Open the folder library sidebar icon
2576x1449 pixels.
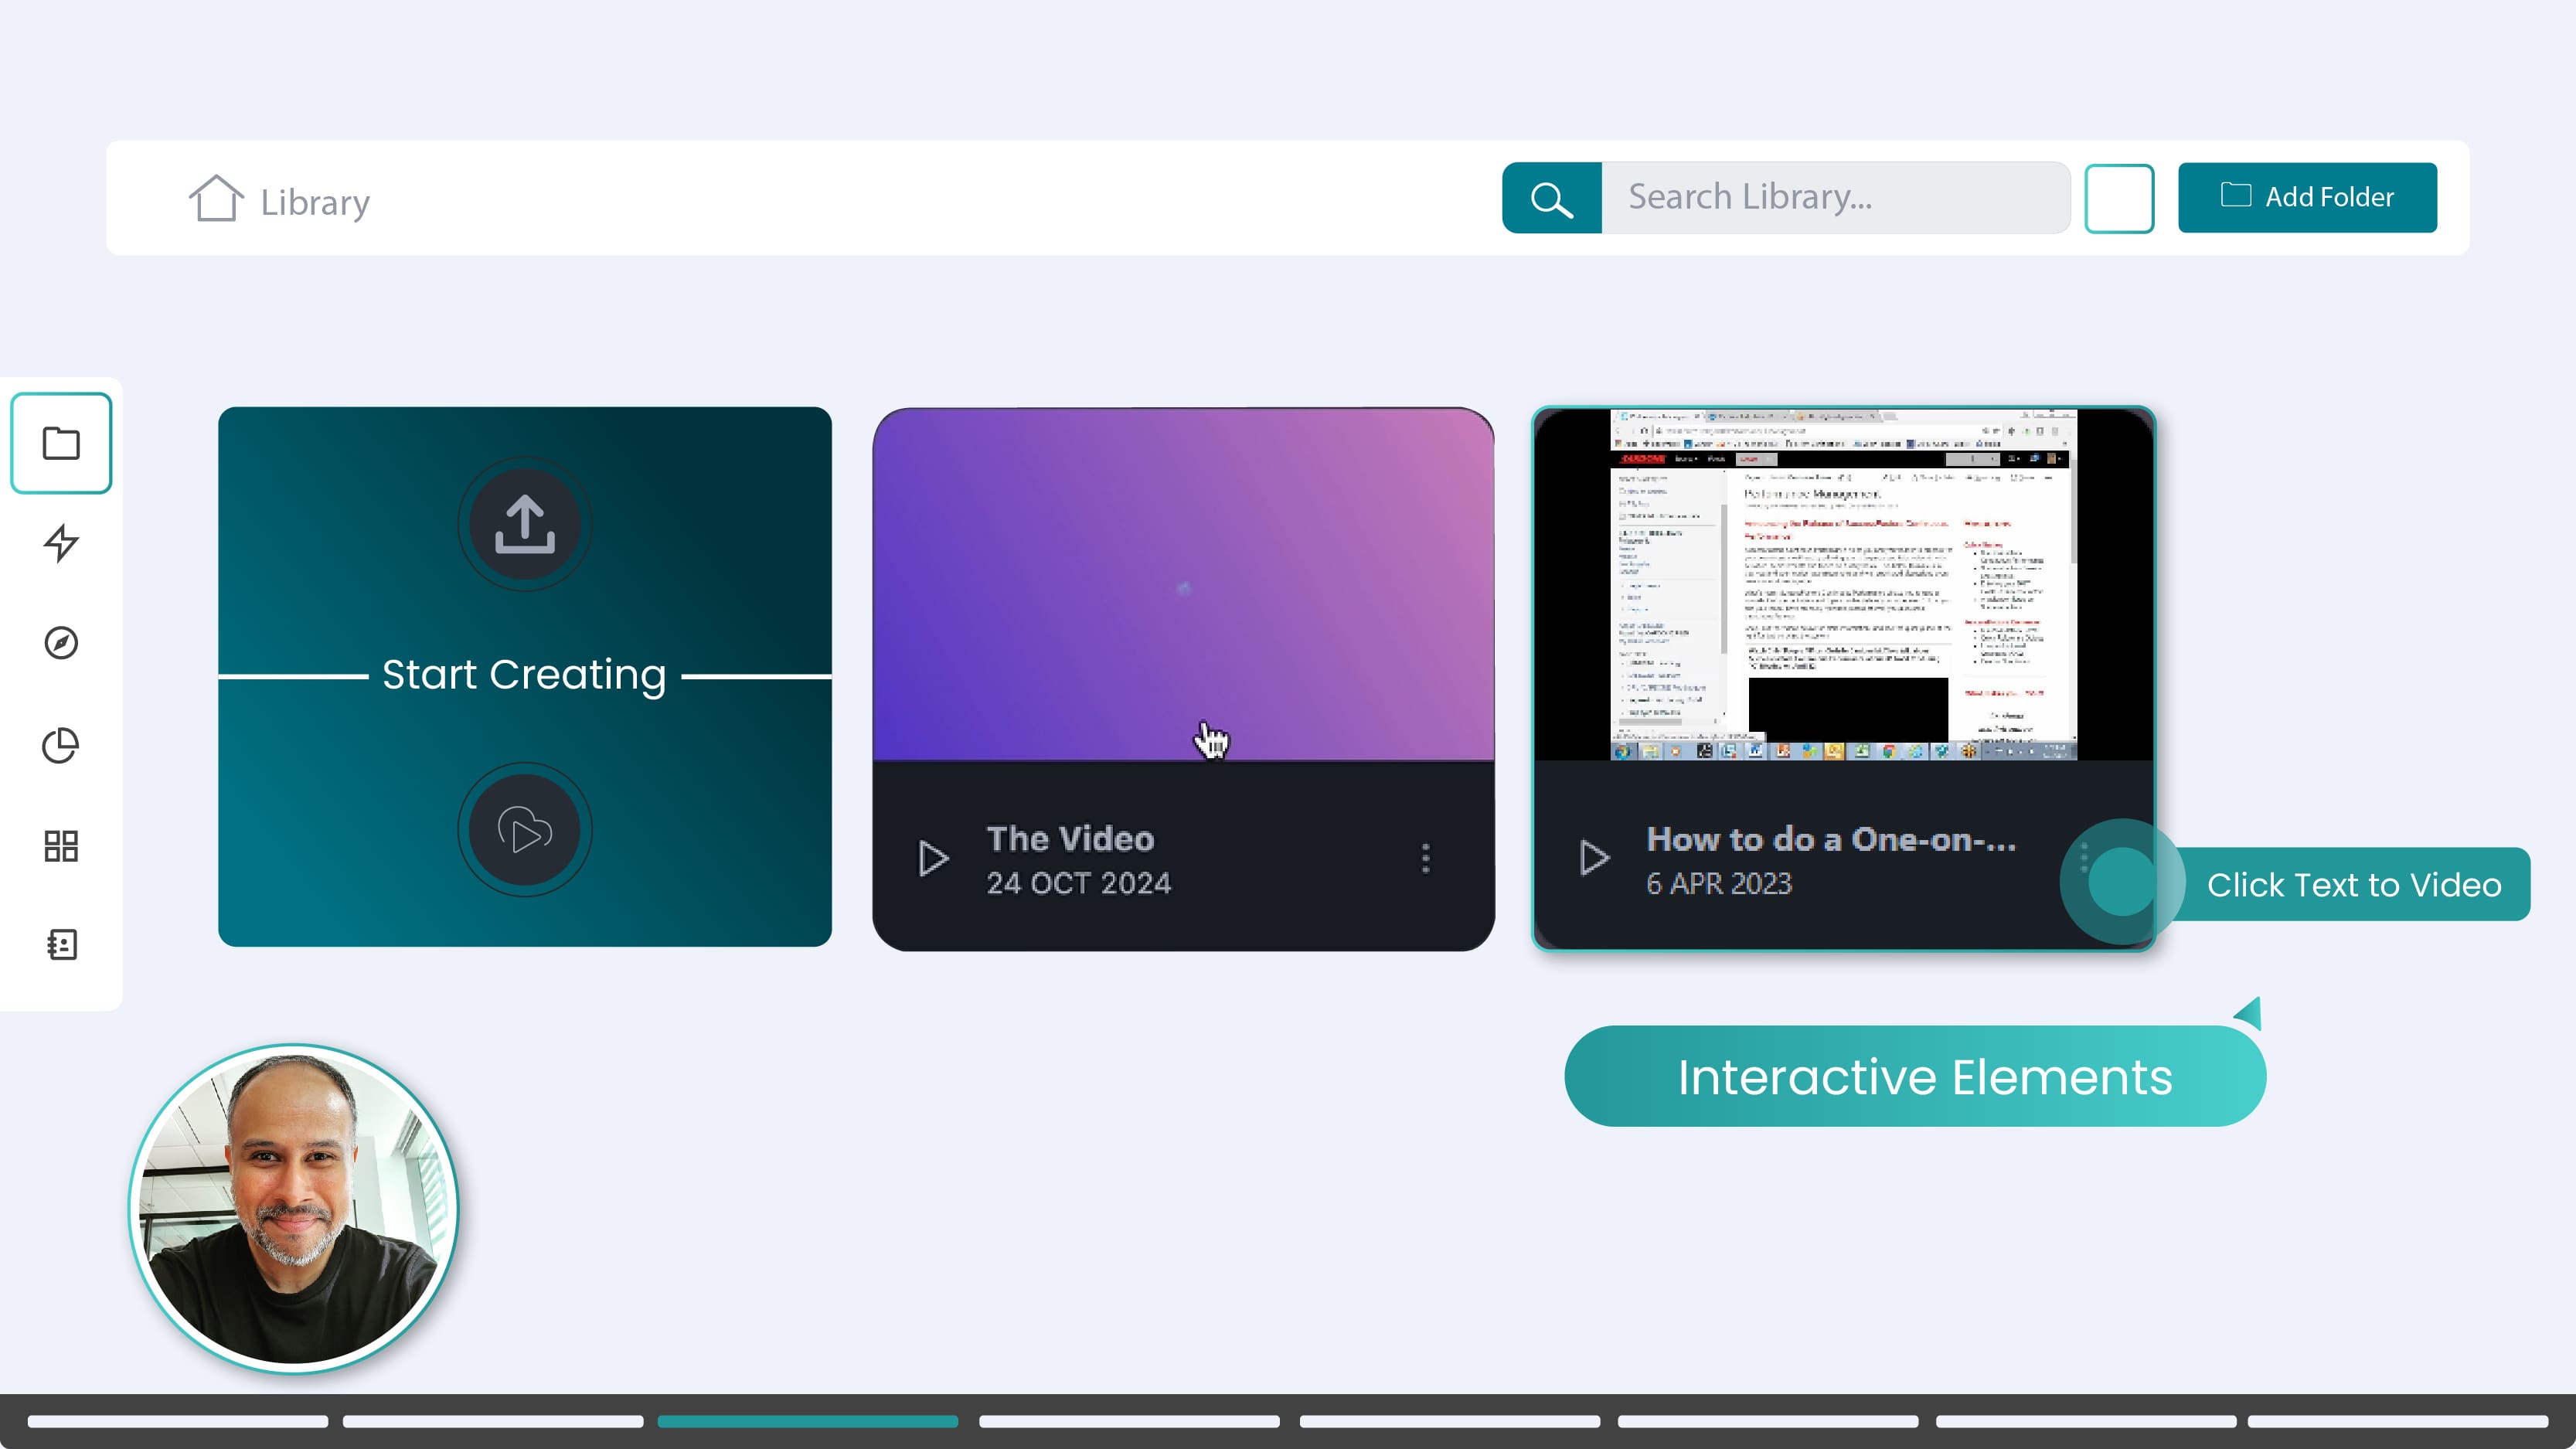point(61,443)
